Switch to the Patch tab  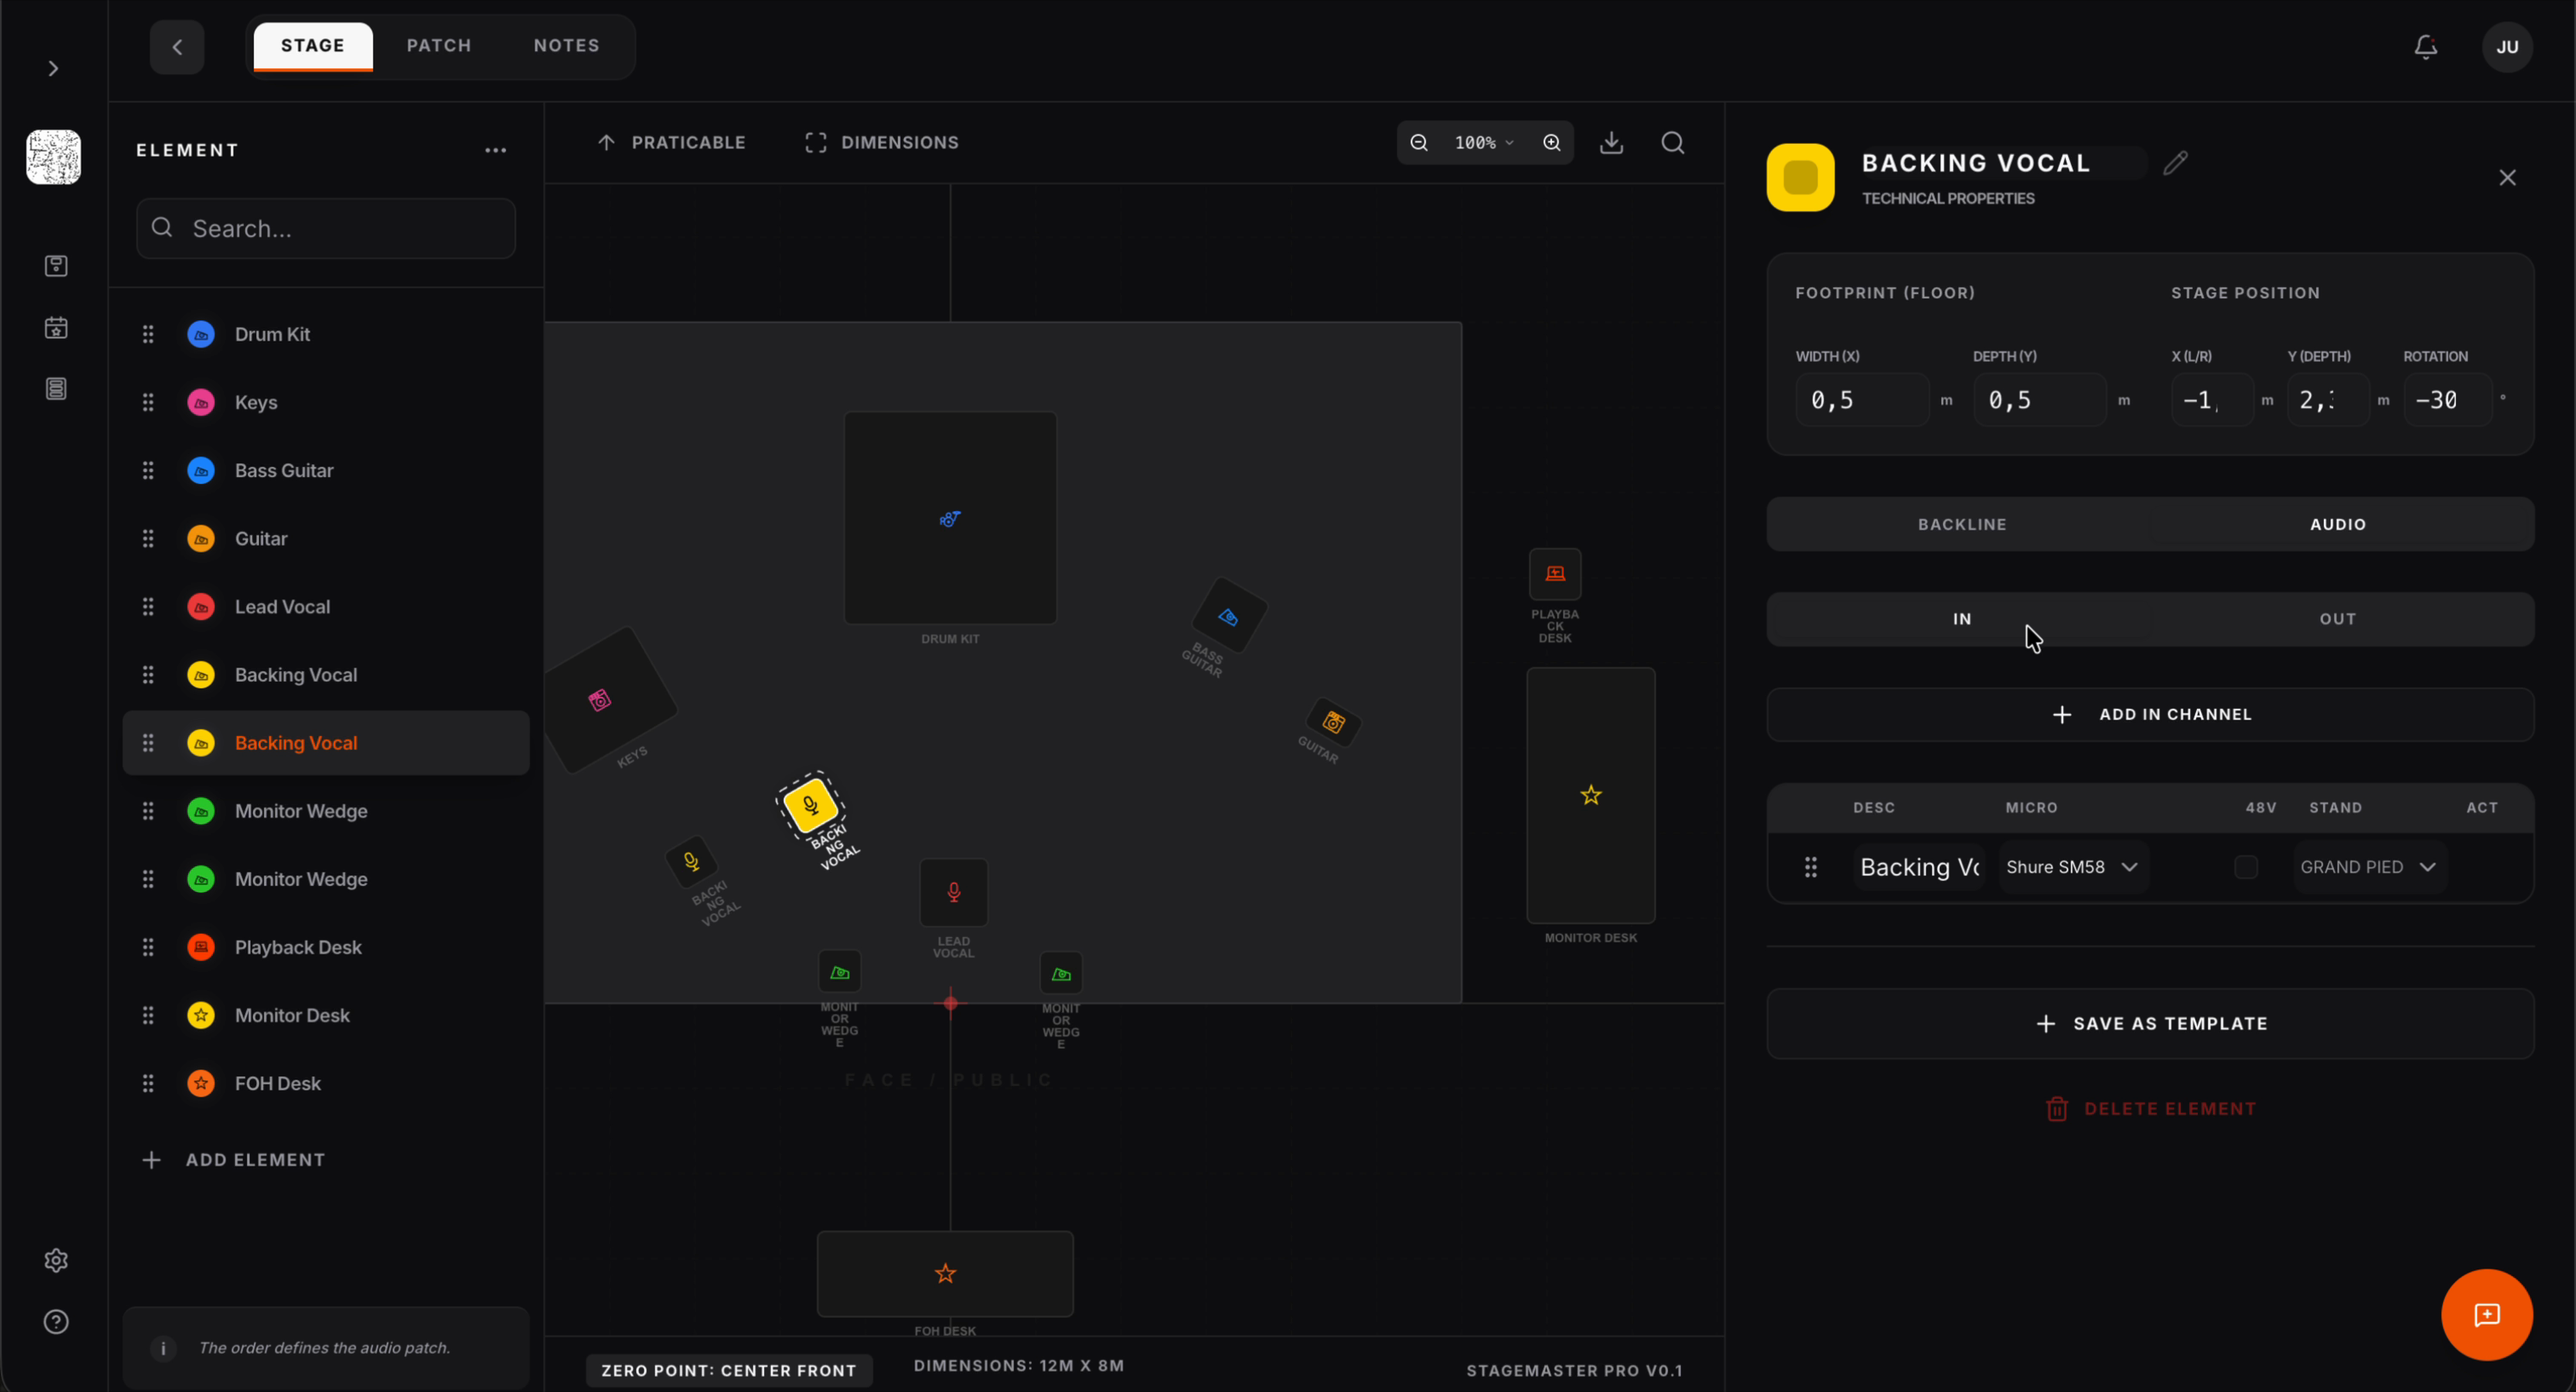[x=439, y=46]
